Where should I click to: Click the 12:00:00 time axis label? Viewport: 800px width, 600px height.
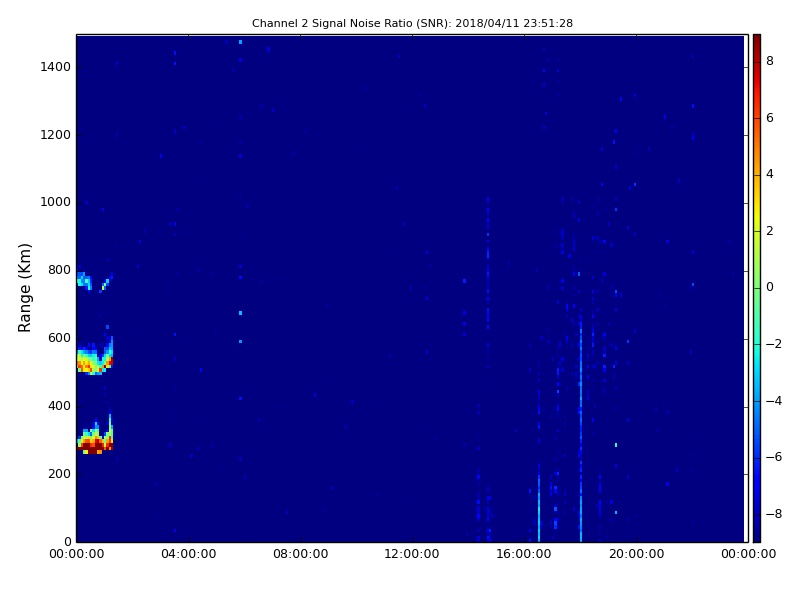pos(412,554)
